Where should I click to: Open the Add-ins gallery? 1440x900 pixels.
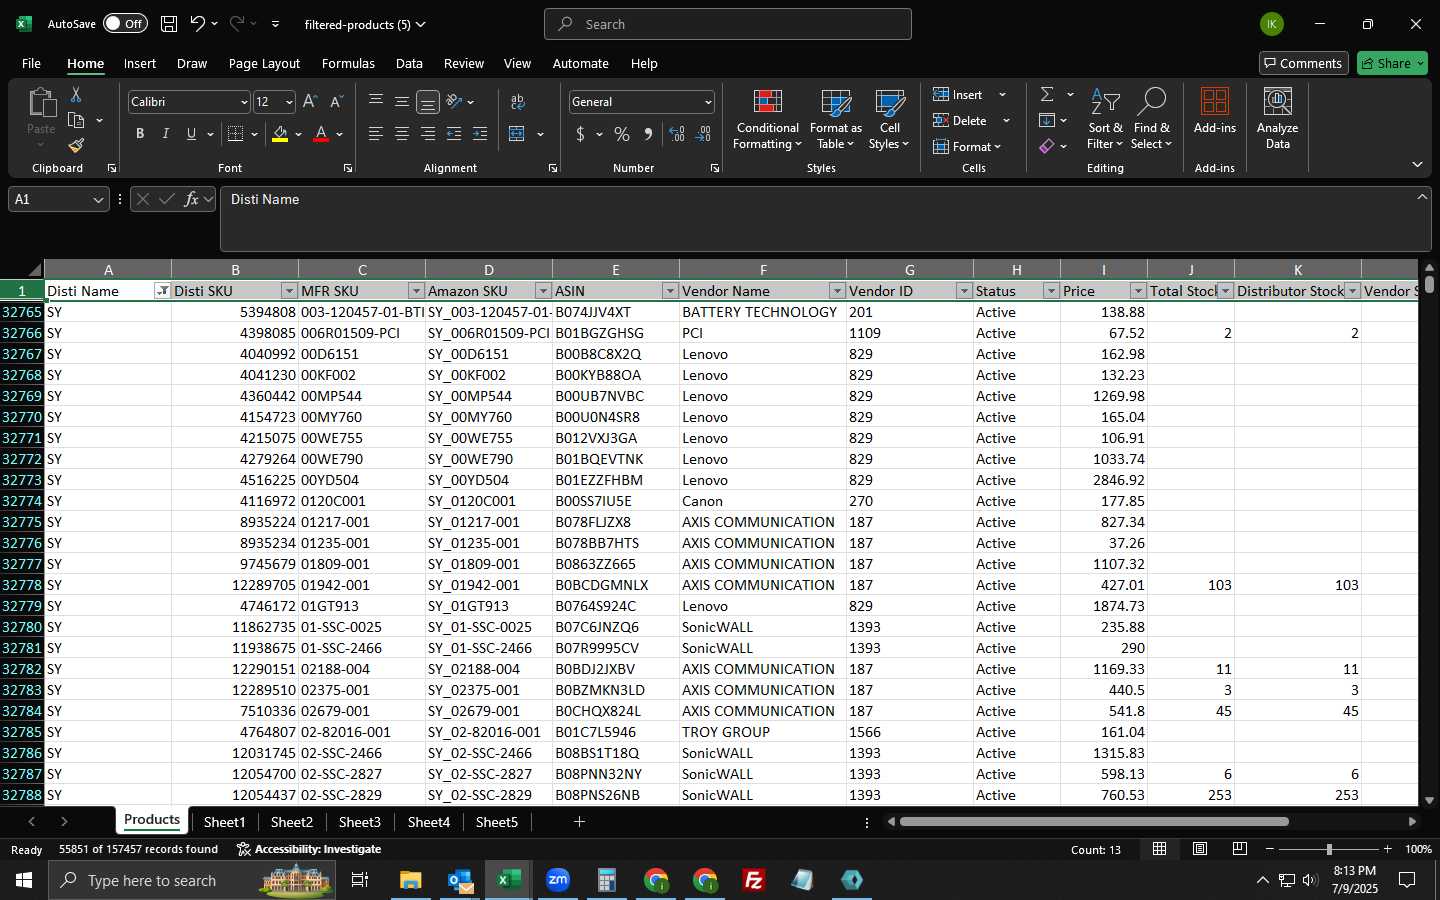click(x=1214, y=112)
